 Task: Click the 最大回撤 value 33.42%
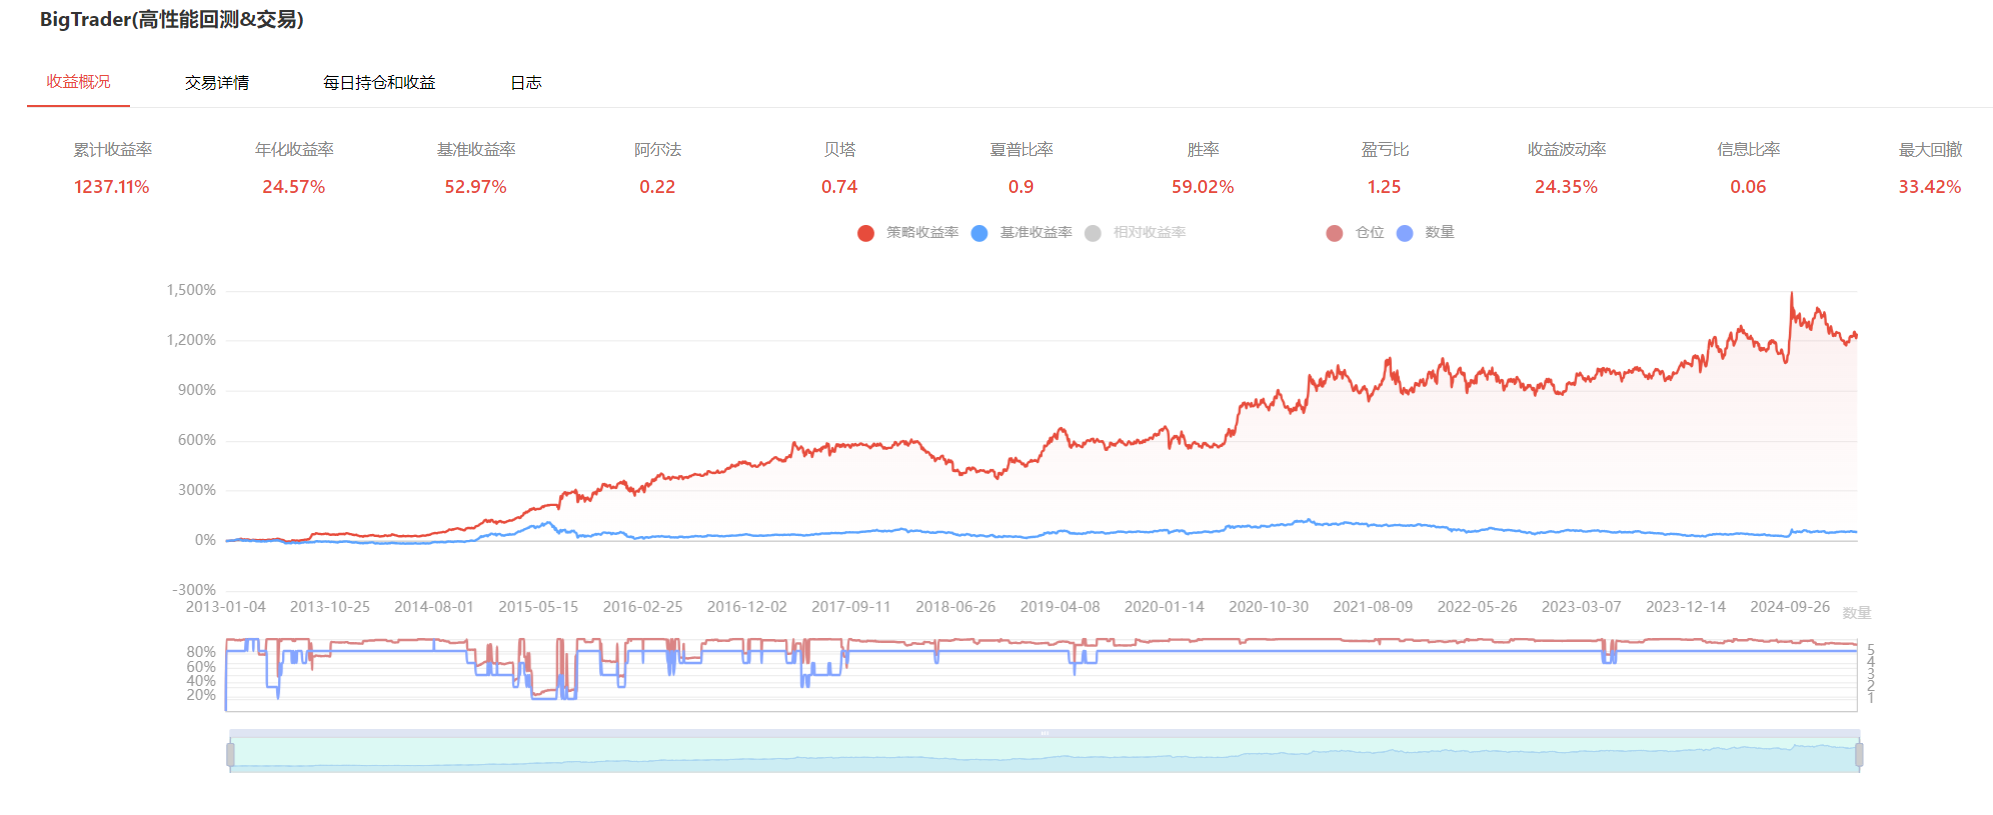1929,187
